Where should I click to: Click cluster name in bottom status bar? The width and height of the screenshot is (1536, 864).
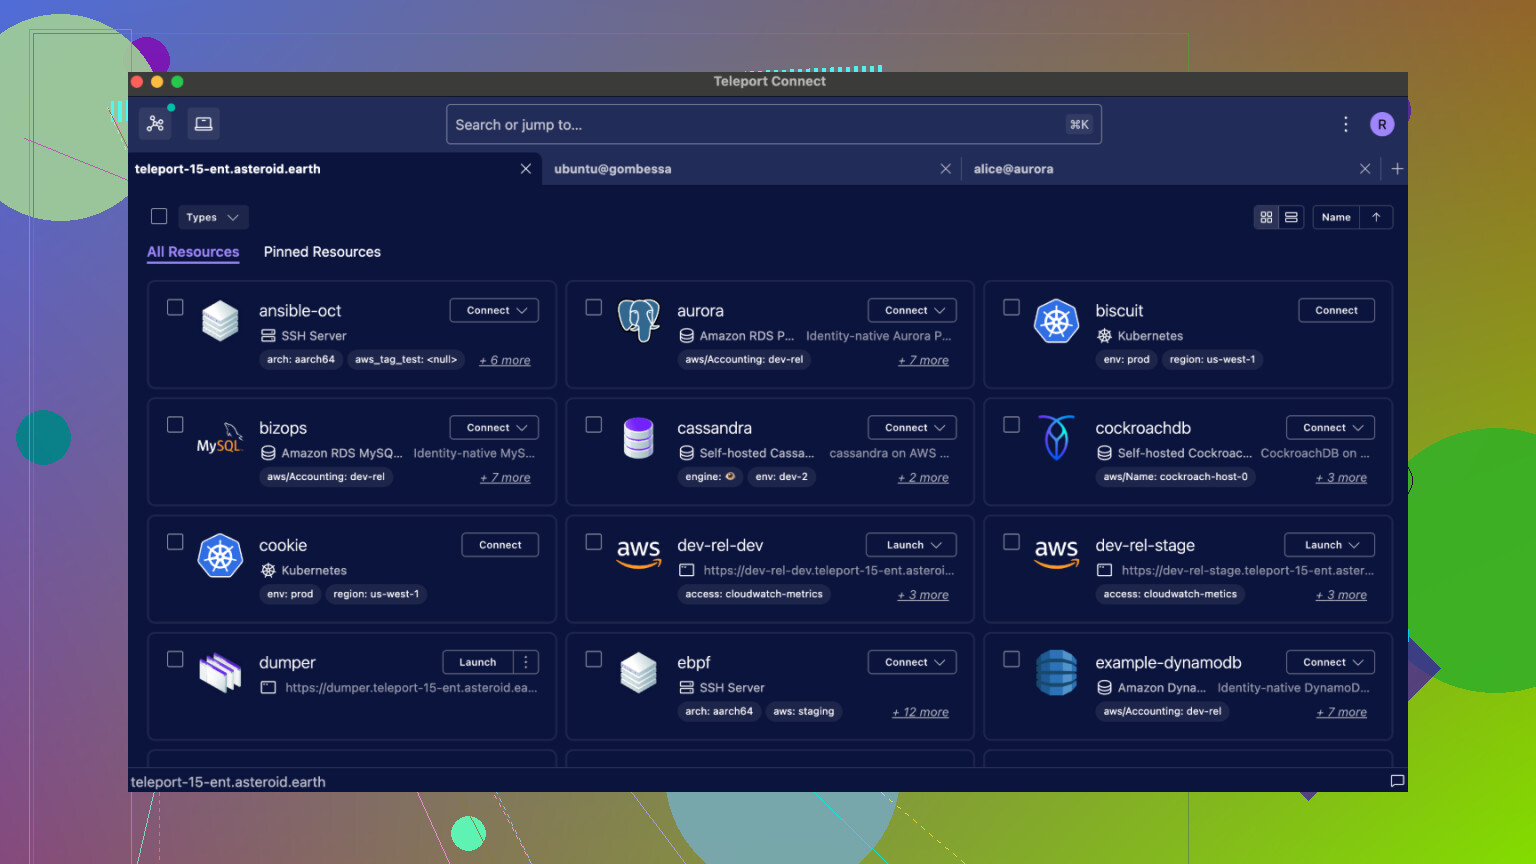(x=228, y=782)
